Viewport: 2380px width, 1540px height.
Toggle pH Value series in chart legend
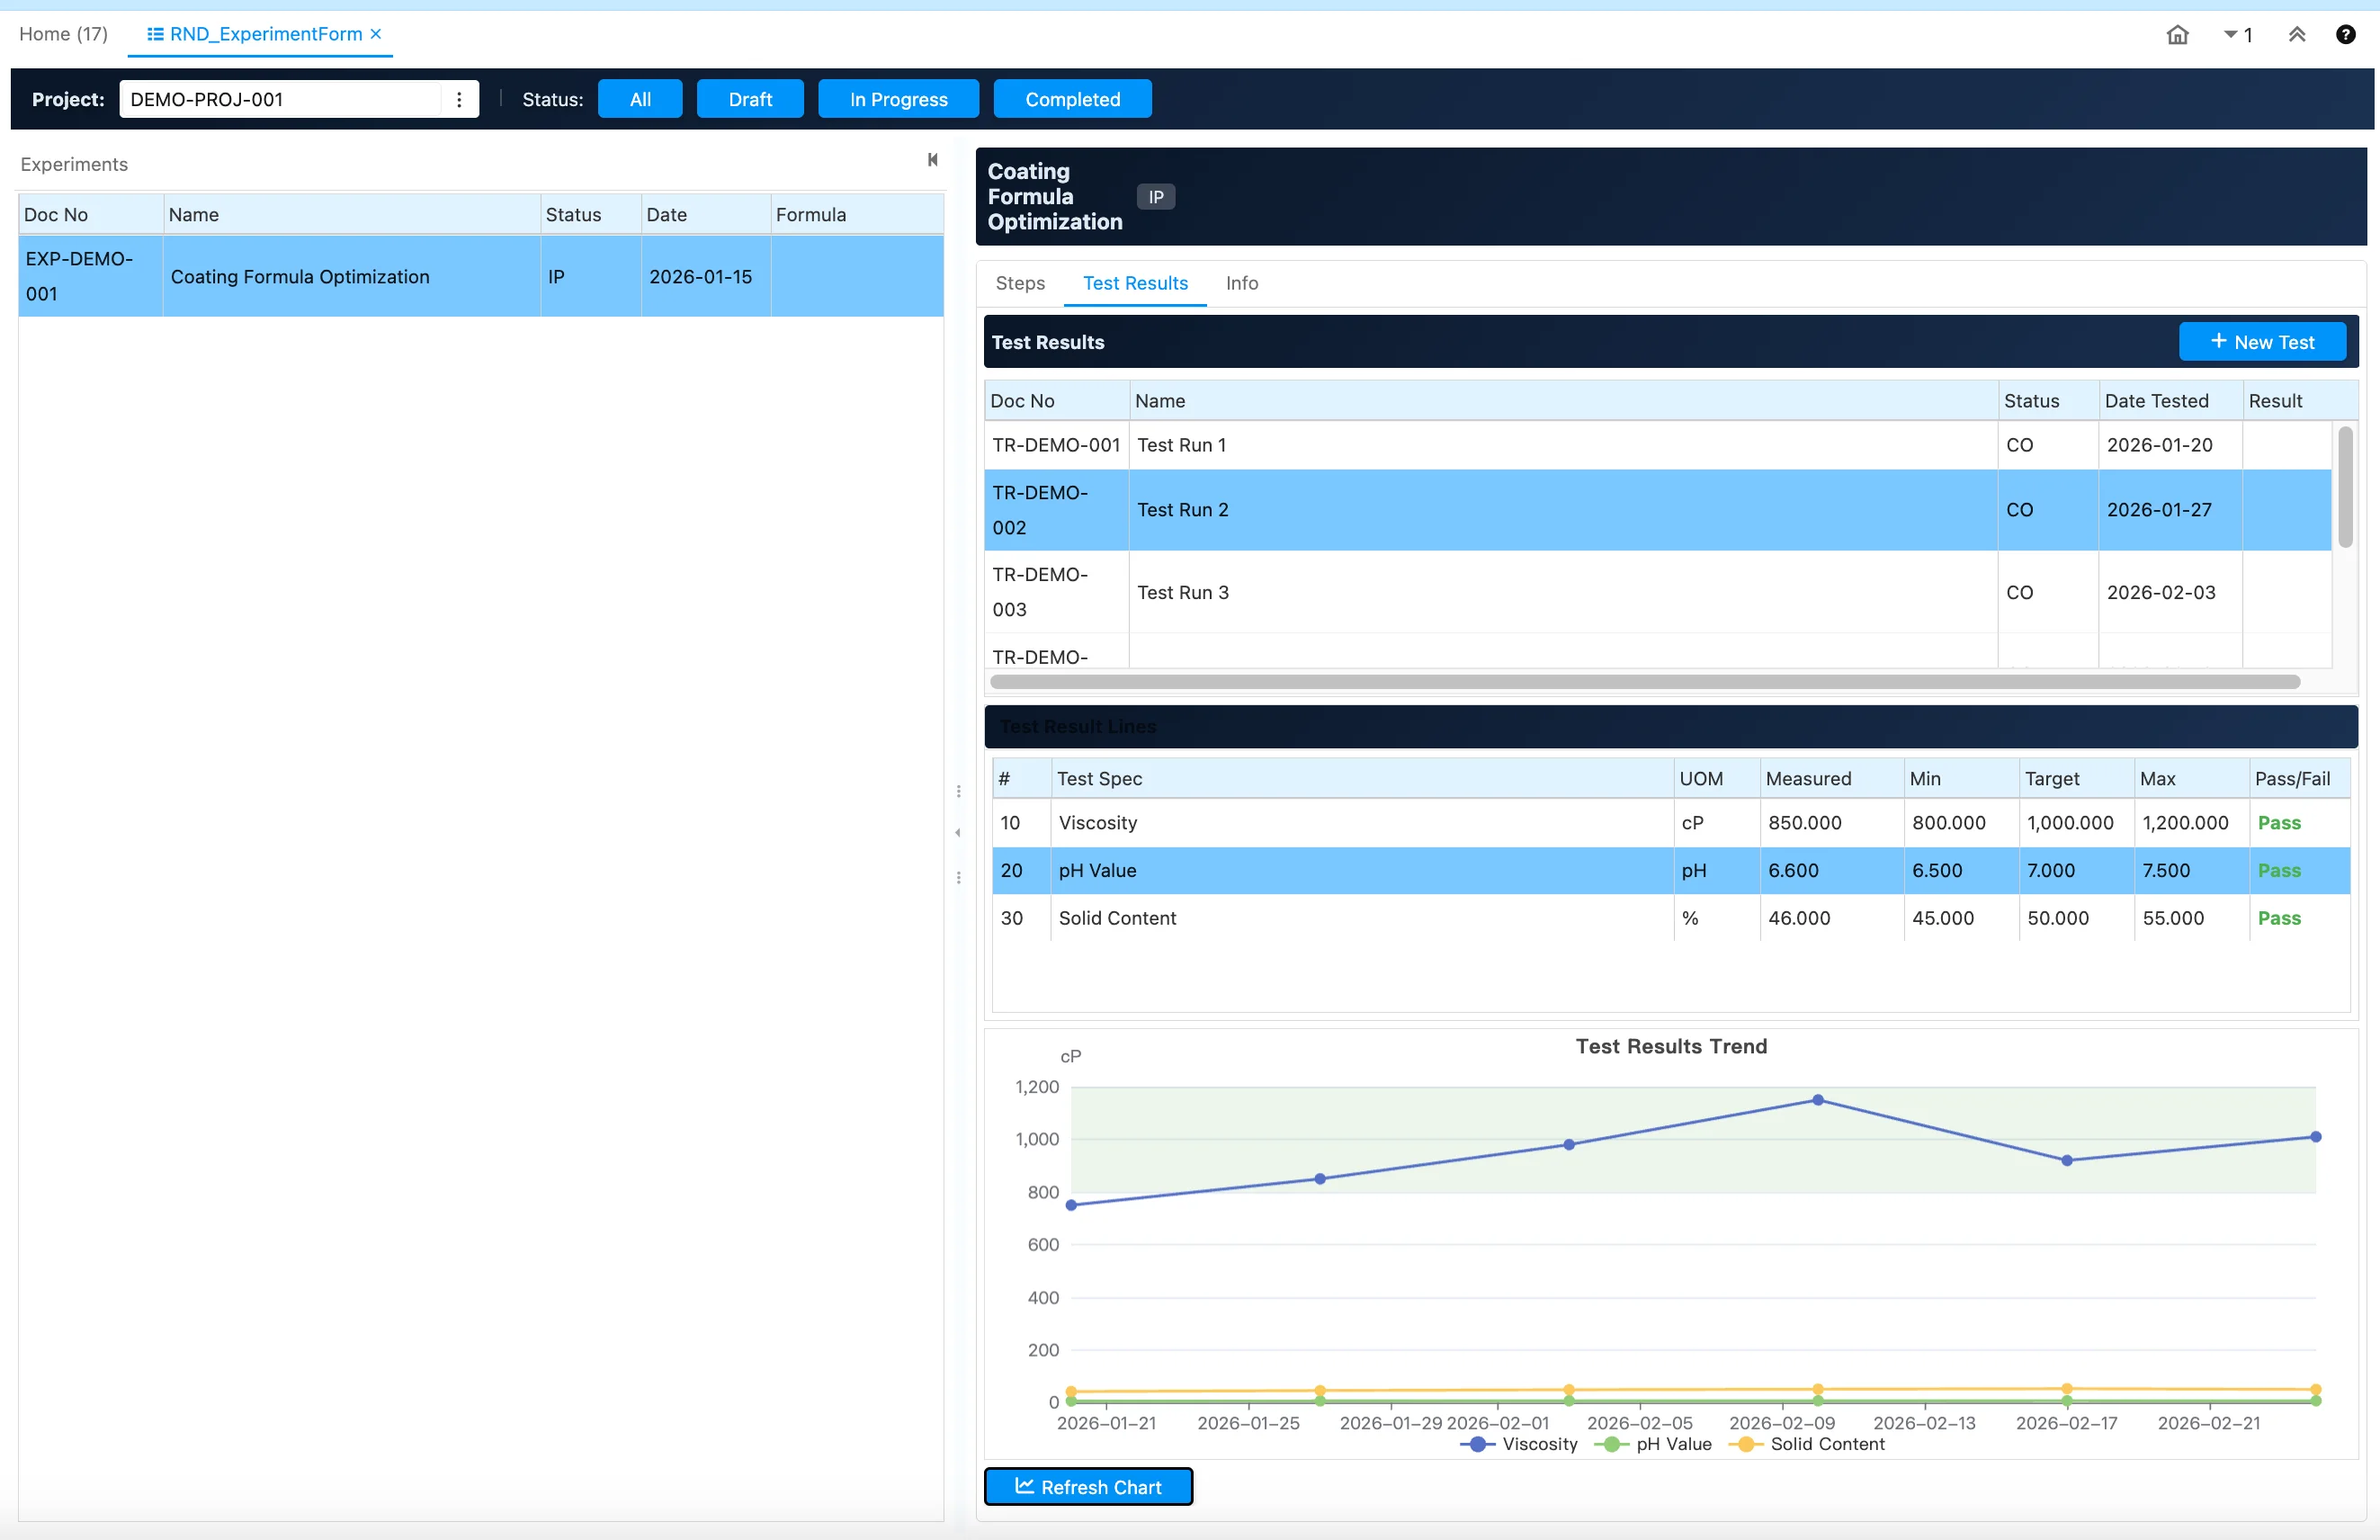tap(1653, 1444)
